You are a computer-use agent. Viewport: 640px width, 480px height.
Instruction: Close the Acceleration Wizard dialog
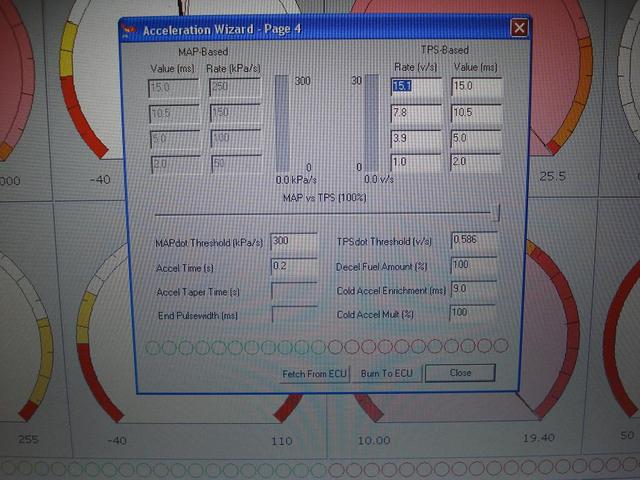point(519,28)
